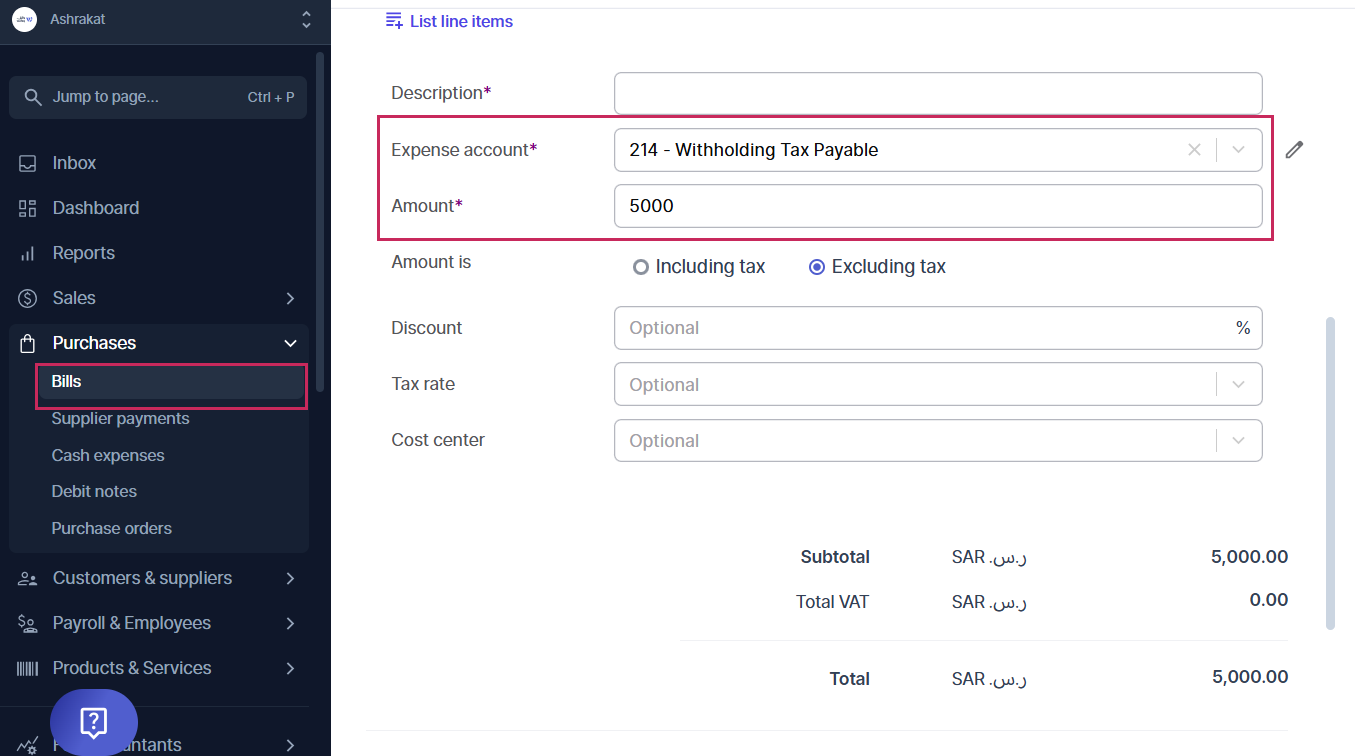Viewport: 1355px width, 756px height.
Task: Open the help question mark widget
Action: [94, 722]
